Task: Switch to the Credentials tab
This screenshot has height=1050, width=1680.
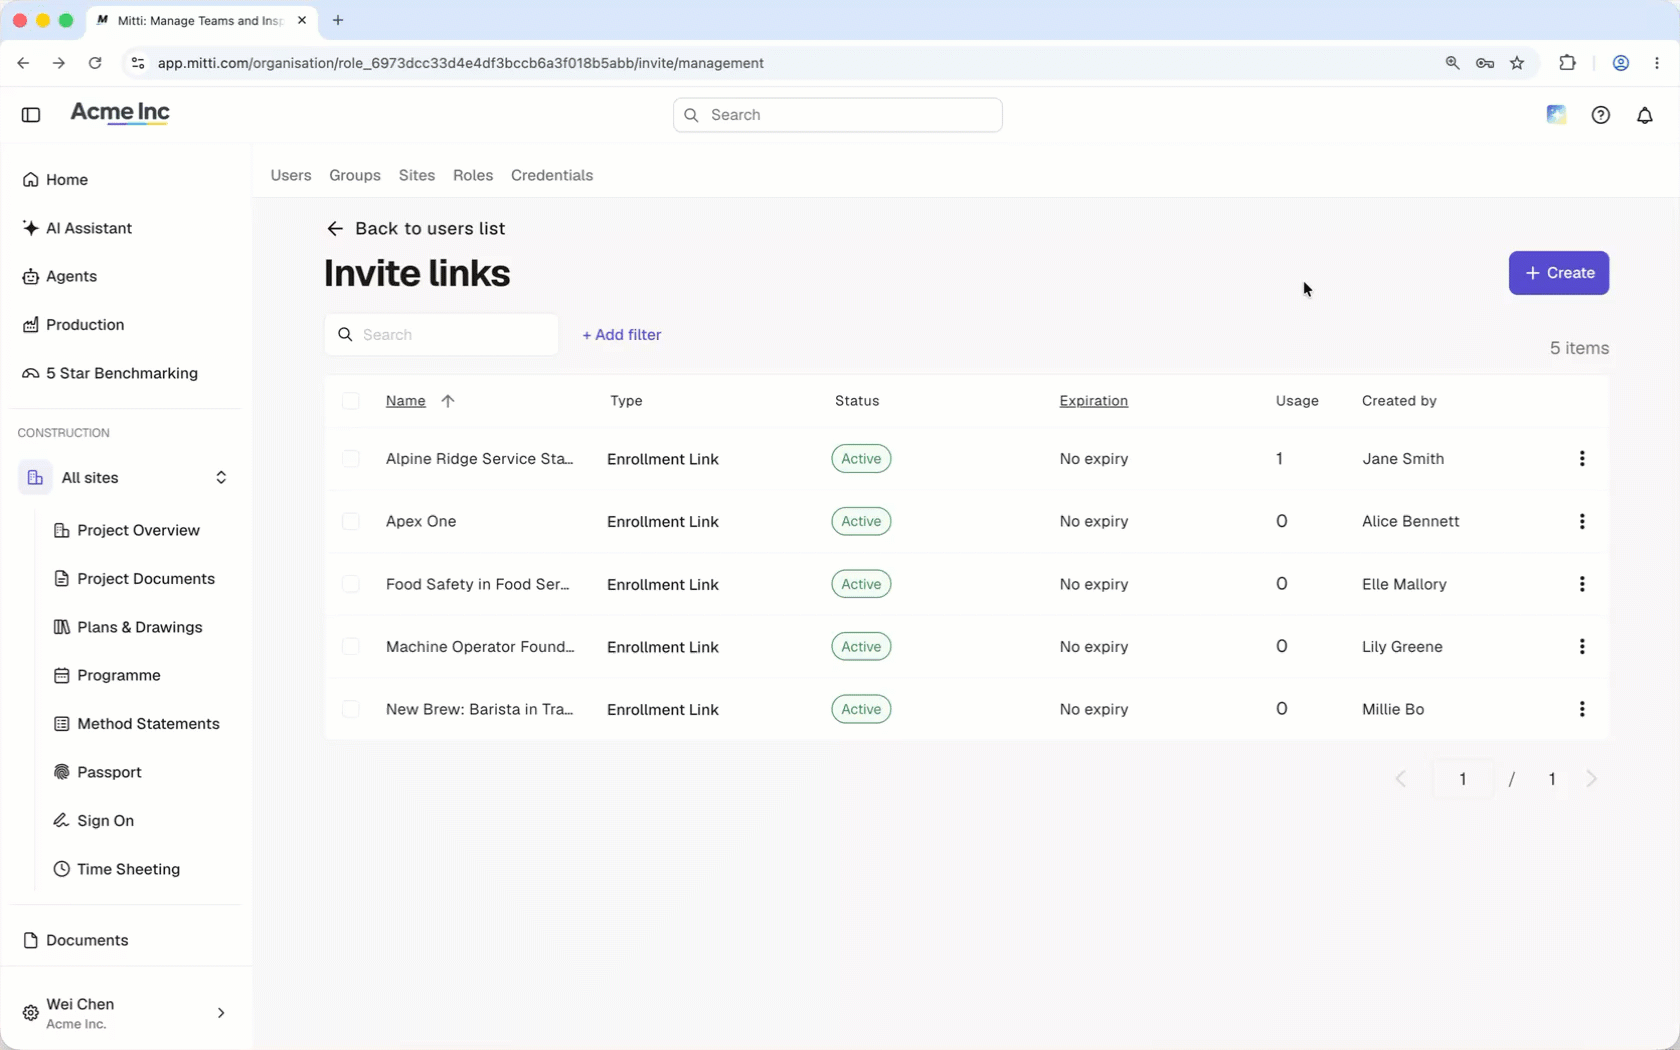Action: tap(552, 175)
